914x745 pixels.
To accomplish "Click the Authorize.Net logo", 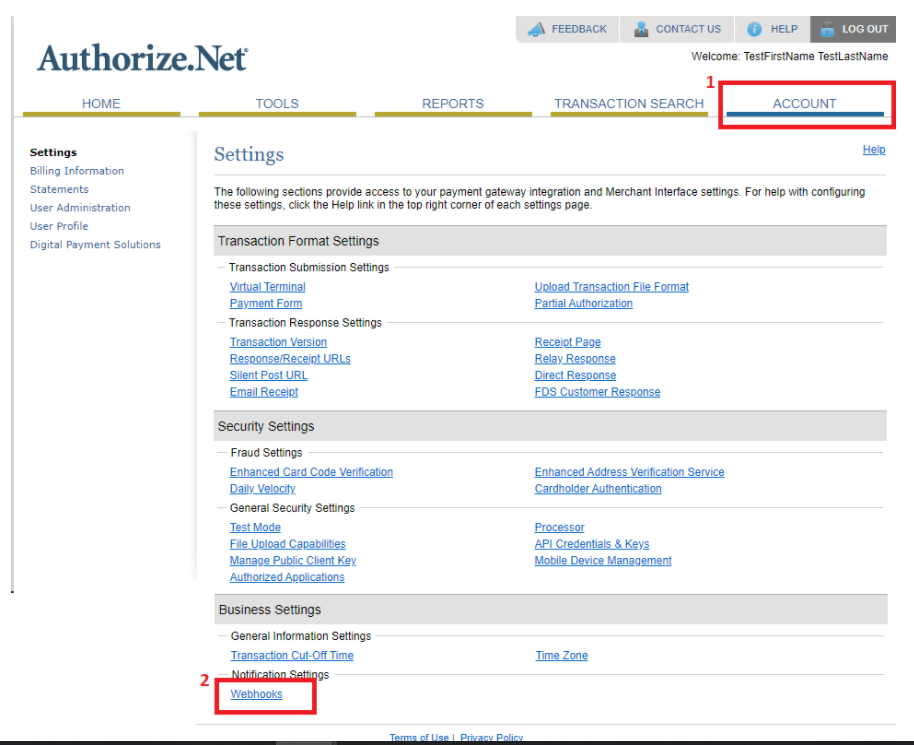I will (x=142, y=58).
